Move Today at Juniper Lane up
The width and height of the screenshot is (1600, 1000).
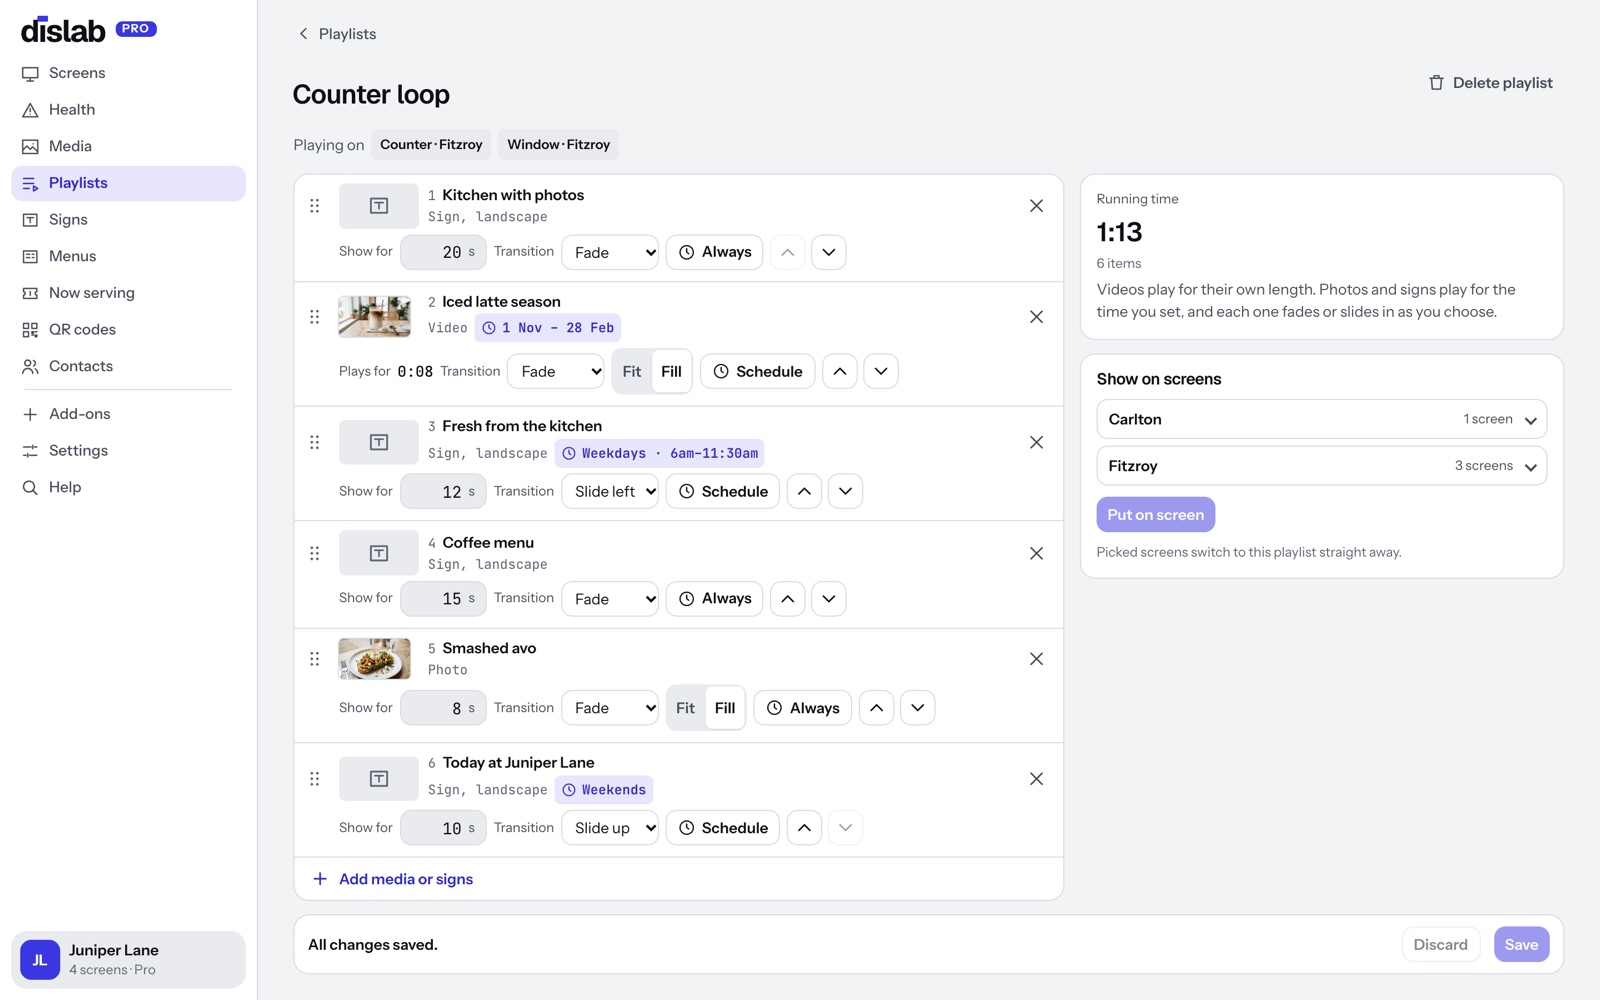tap(804, 828)
